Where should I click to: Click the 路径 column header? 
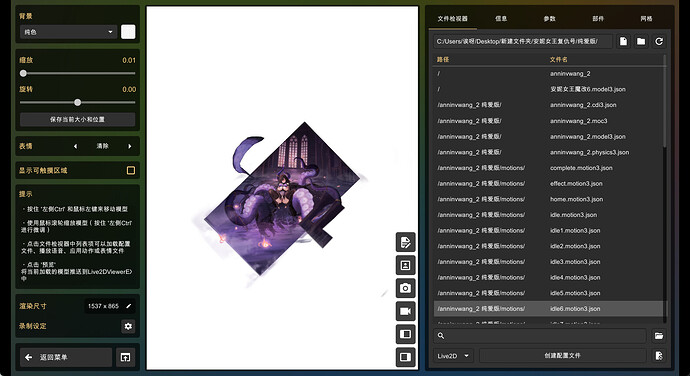click(443, 59)
